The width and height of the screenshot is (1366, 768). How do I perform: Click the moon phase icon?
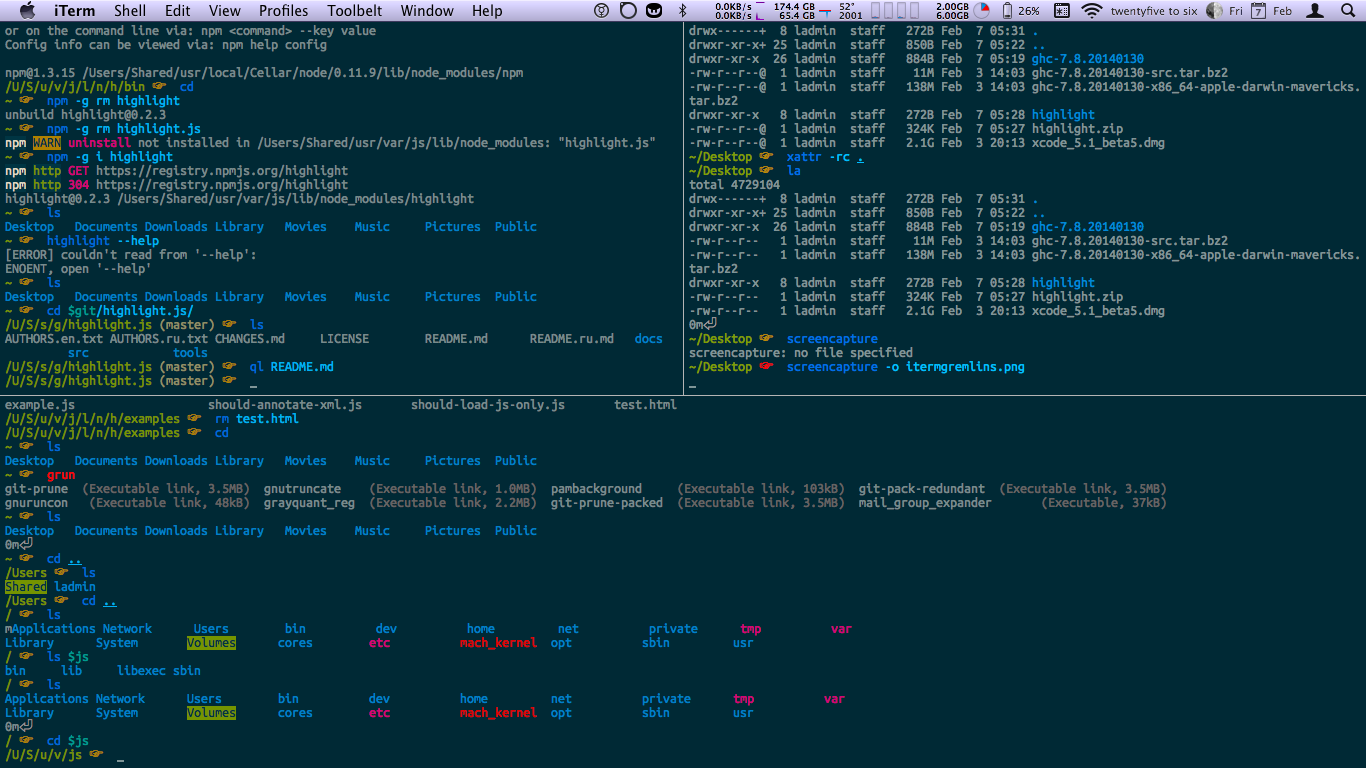point(1214,11)
